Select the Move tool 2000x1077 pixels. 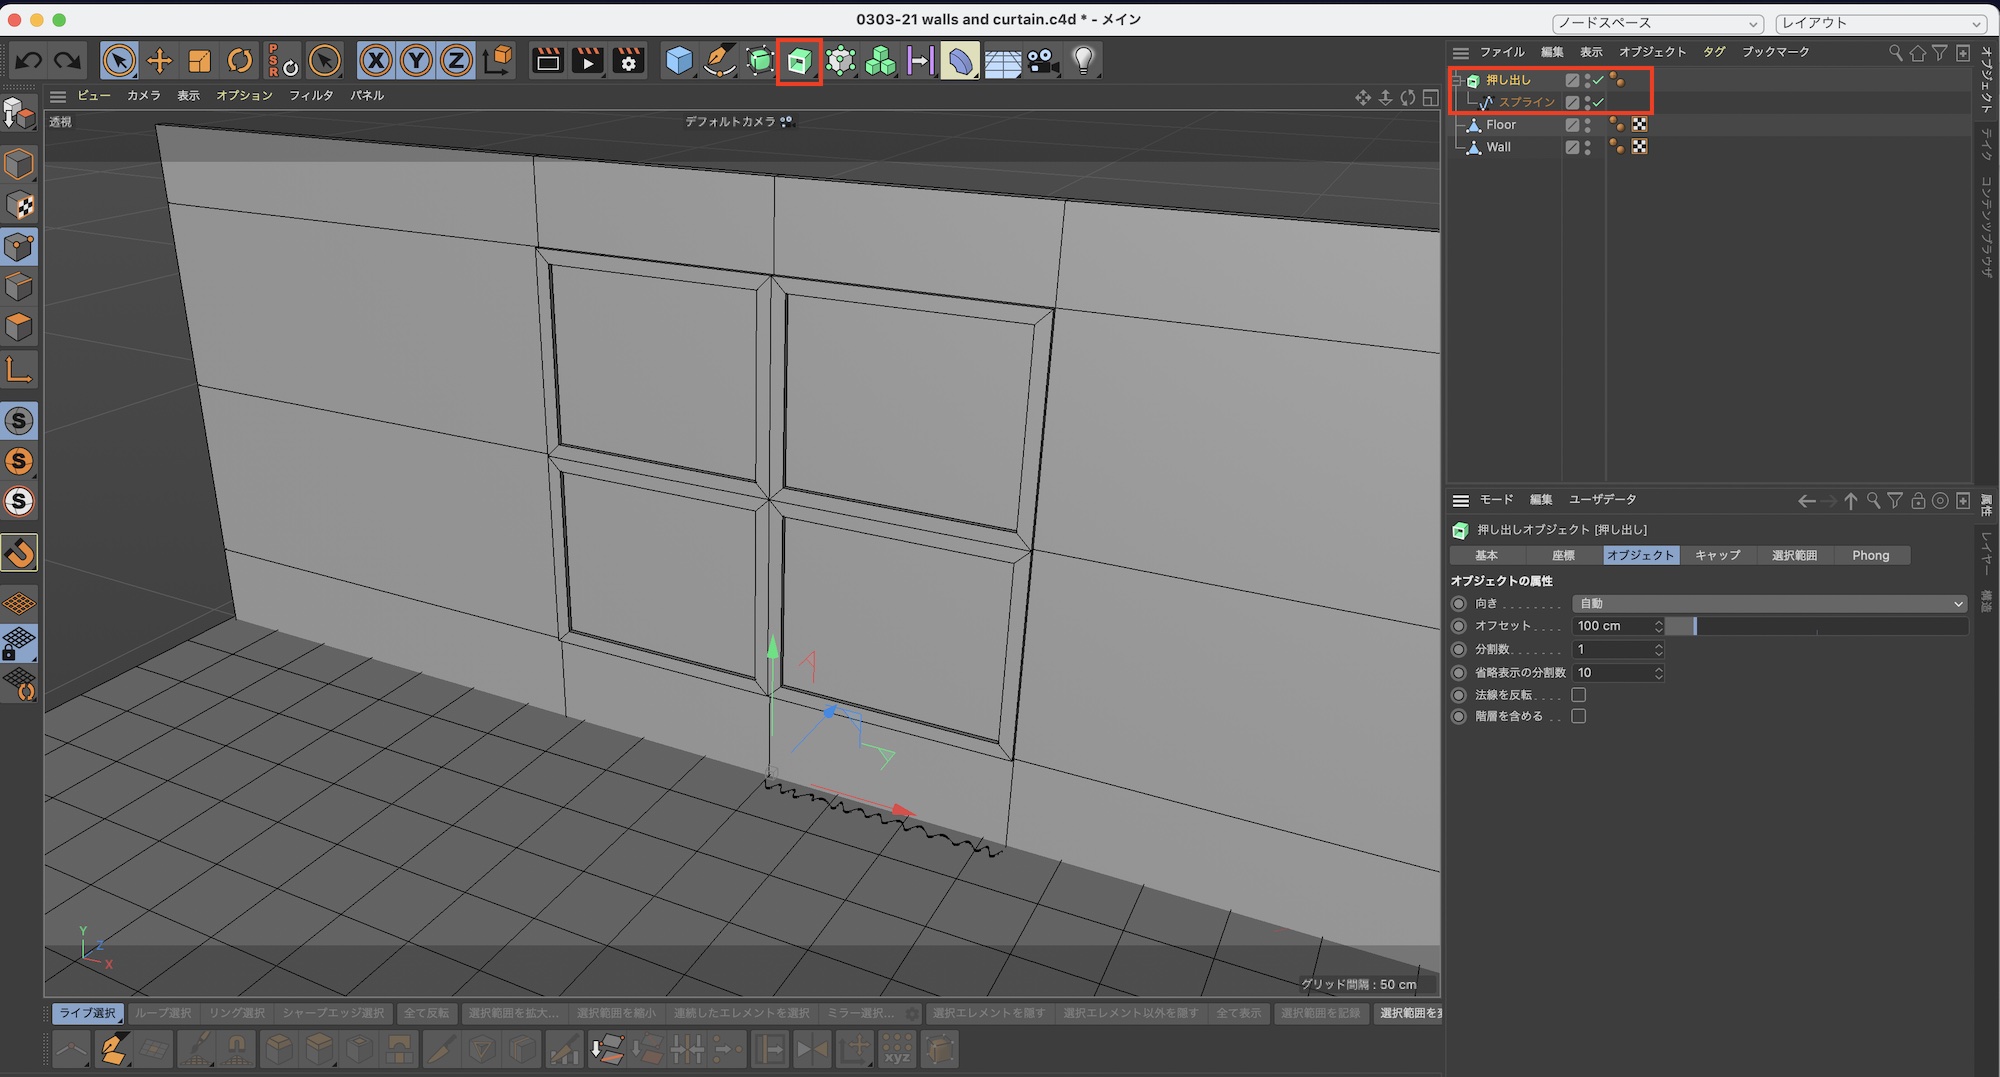click(159, 61)
